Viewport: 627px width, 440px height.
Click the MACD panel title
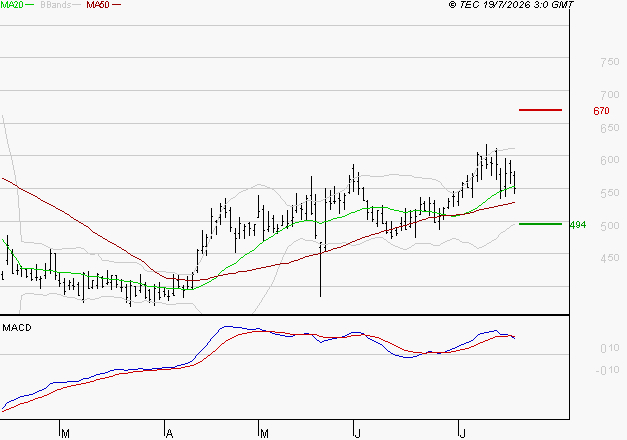point(17,328)
